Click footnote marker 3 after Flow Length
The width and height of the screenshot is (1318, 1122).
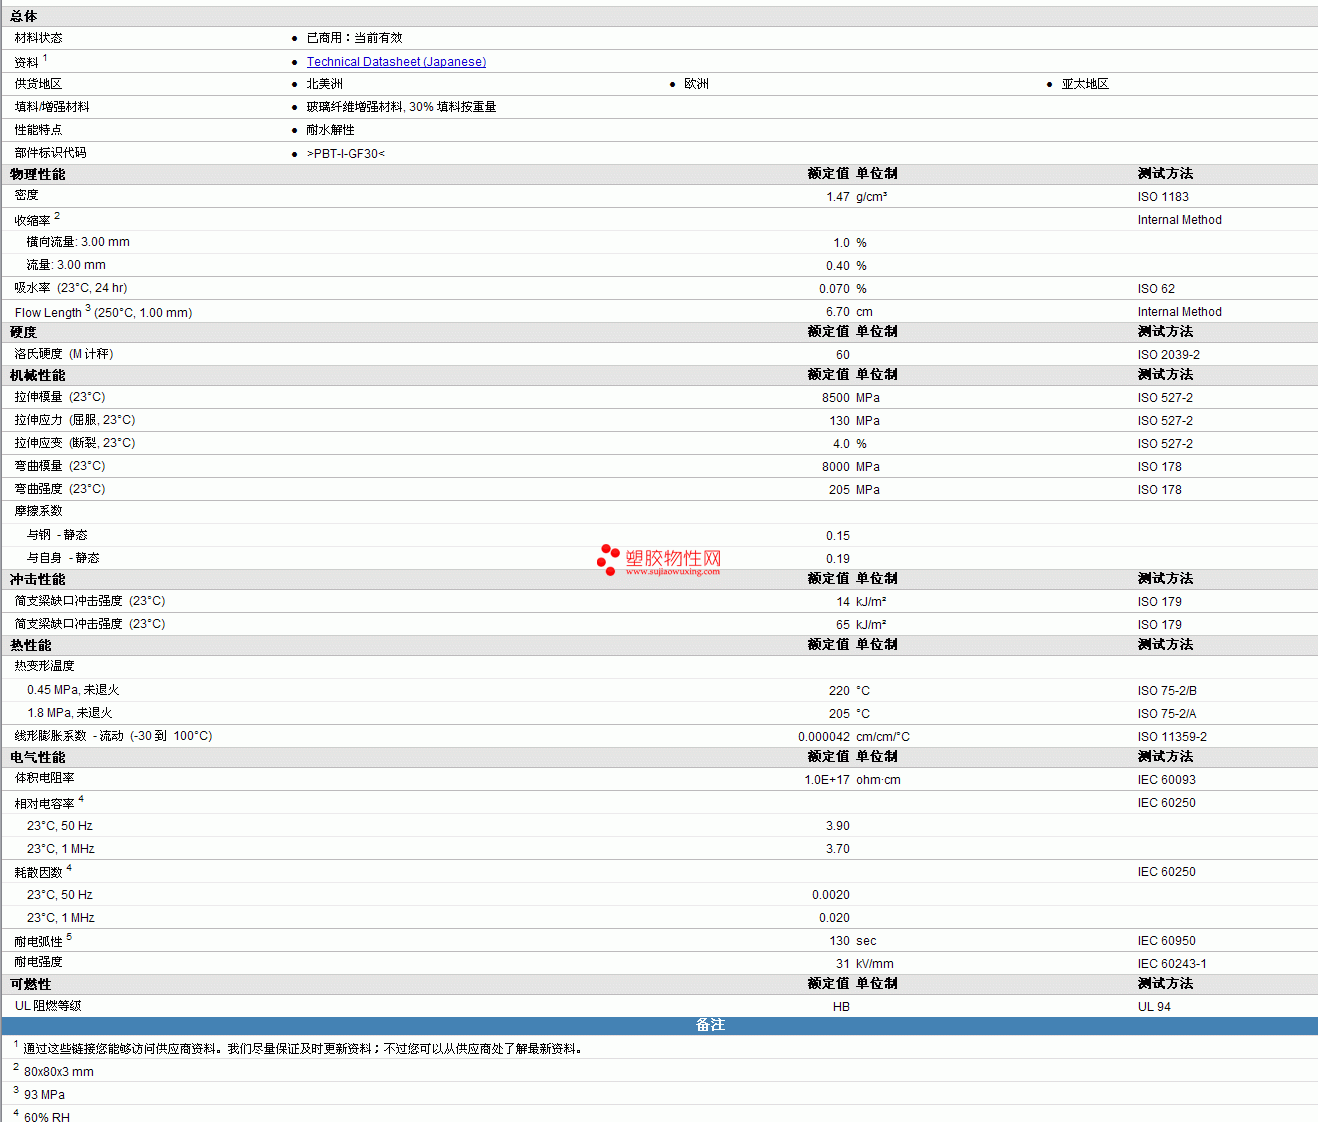[88, 308]
